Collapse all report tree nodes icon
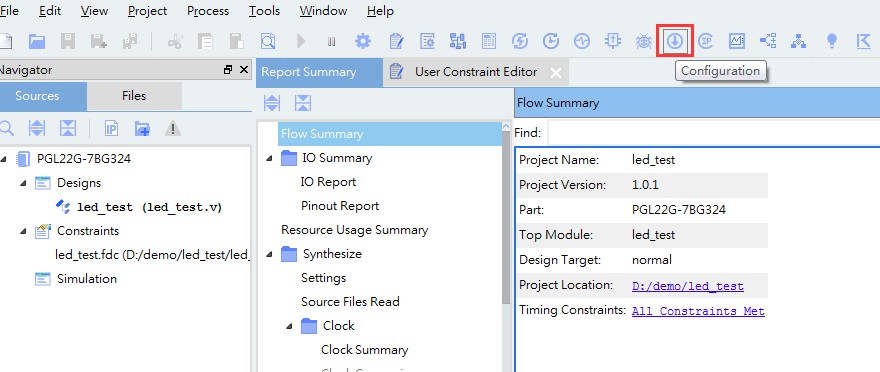This screenshot has height=372, width=880. 302,103
